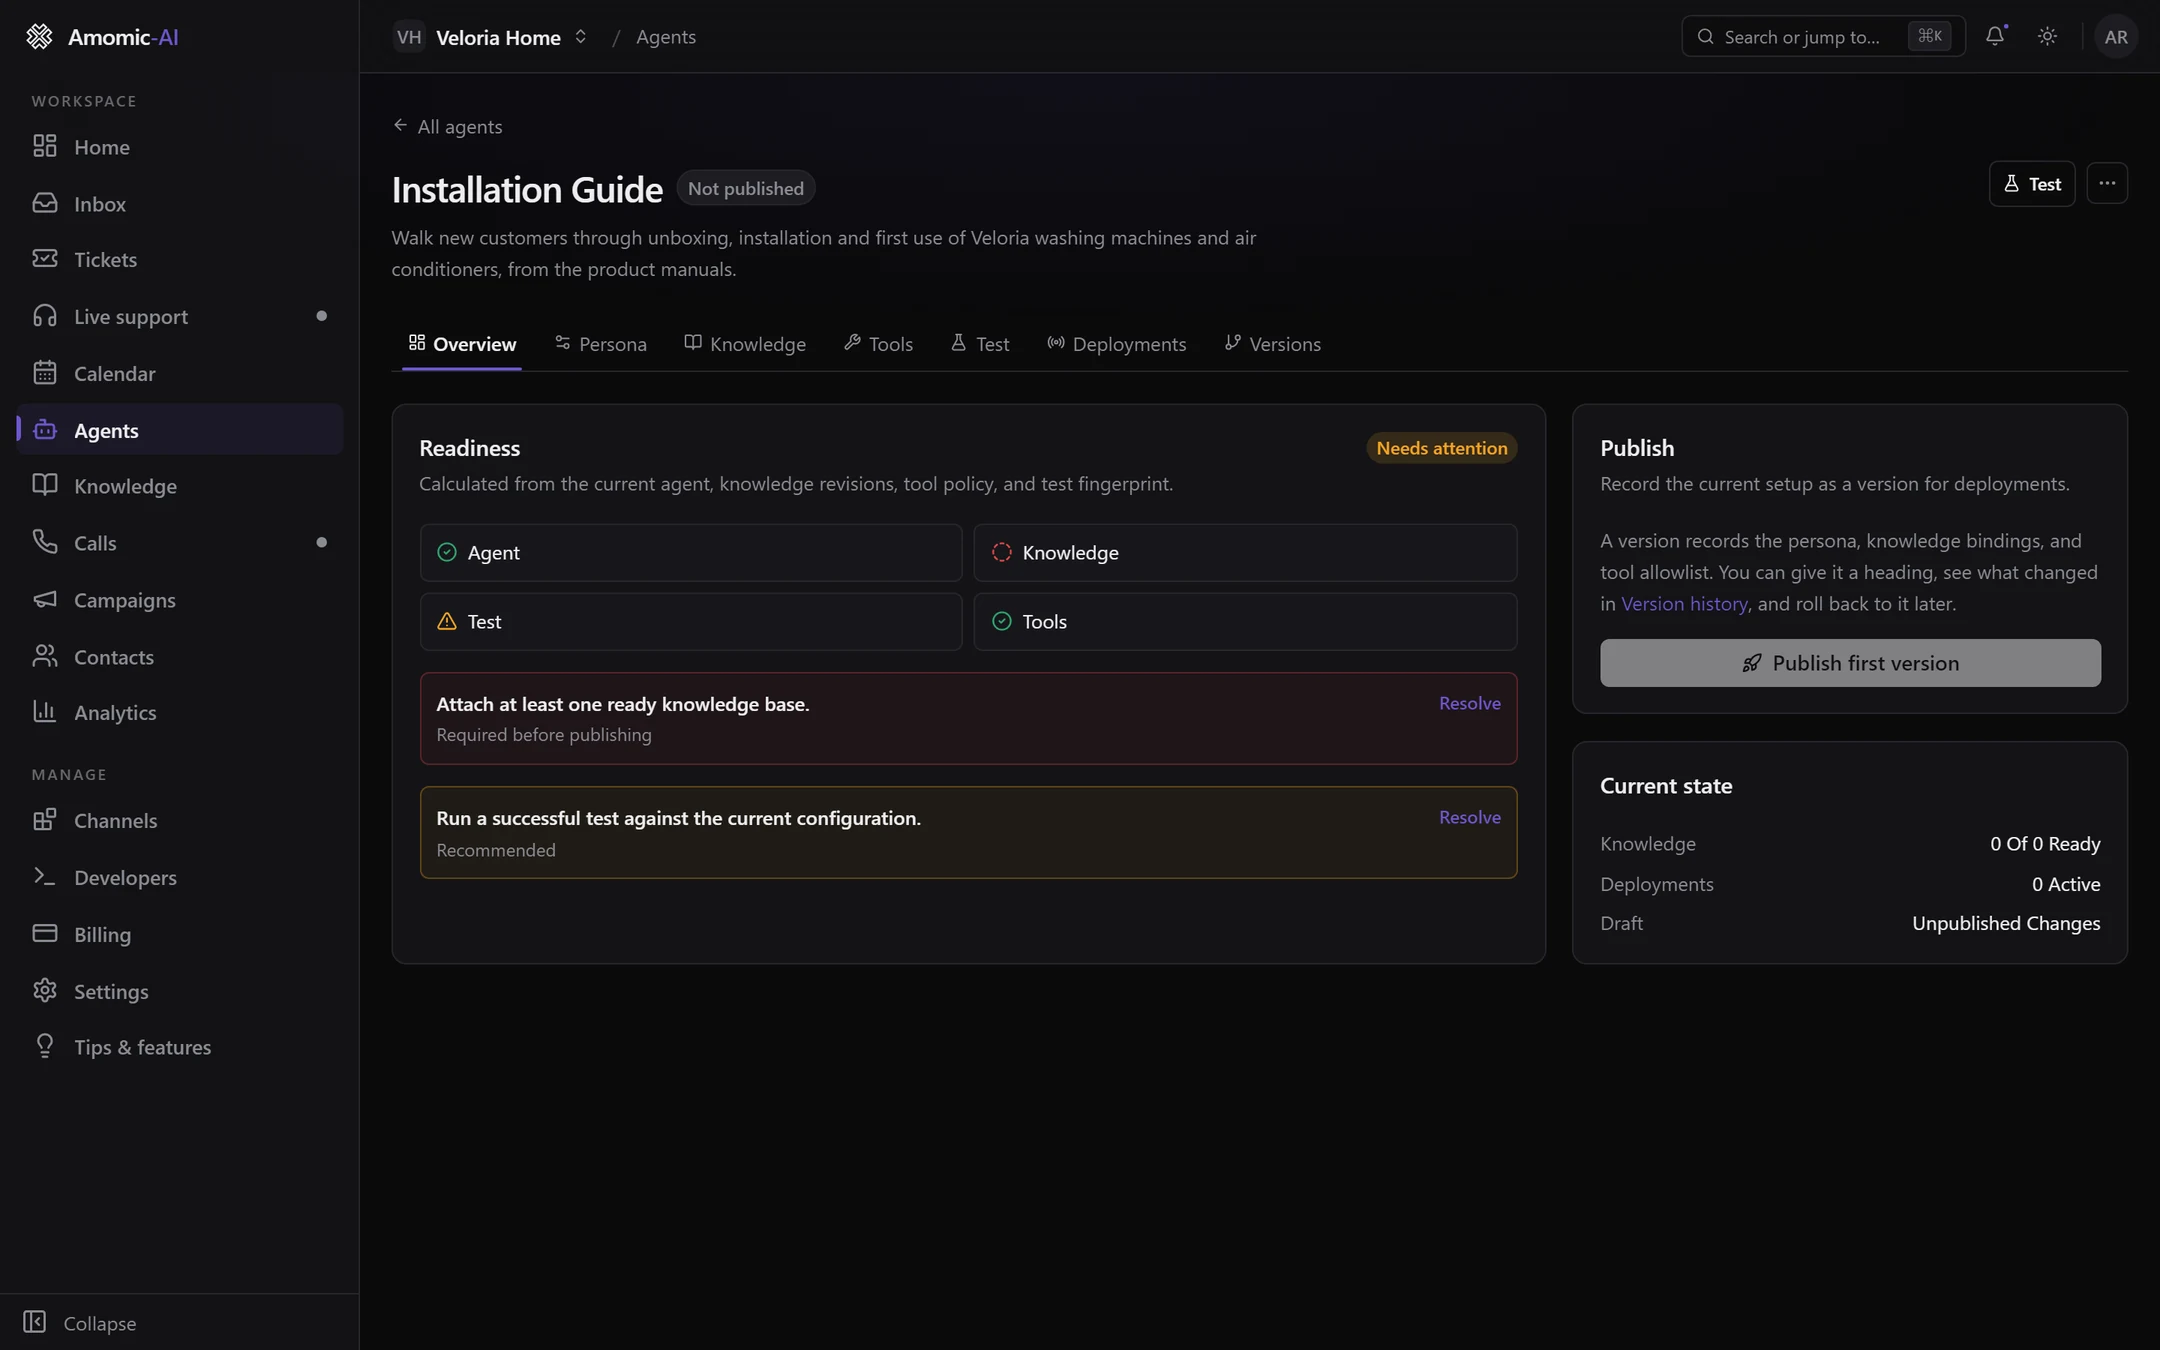Collapse the sidebar
This screenshot has width=2160, height=1350.
pos(80,1322)
